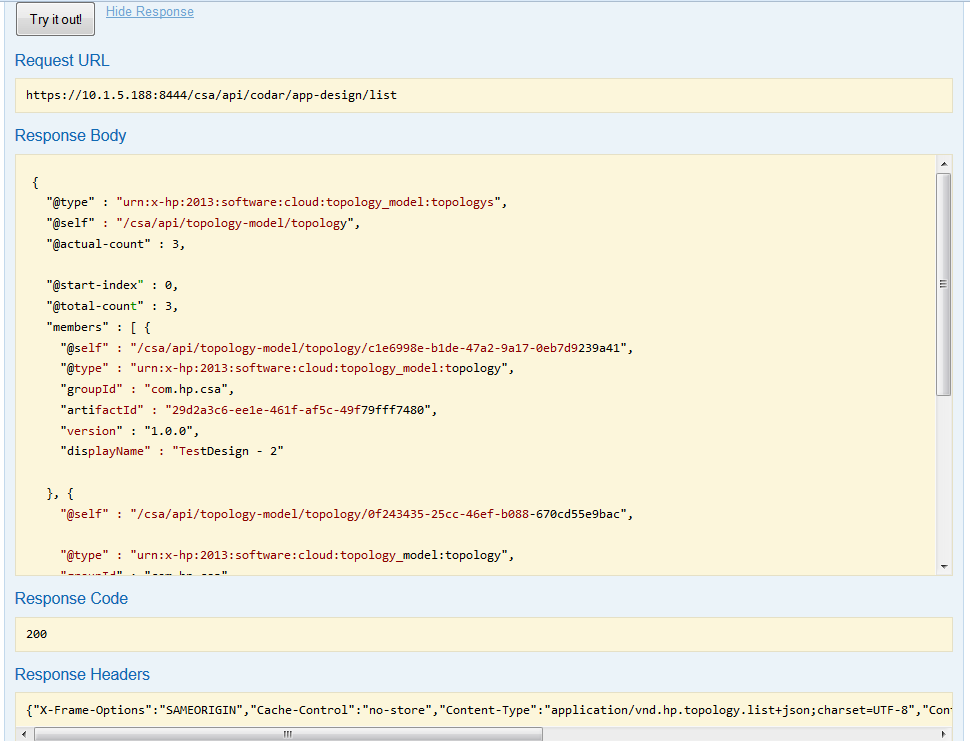The width and height of the screenshot is (970, 741).
Task: Click the second member's @type topology value
Action: [322, 555]
